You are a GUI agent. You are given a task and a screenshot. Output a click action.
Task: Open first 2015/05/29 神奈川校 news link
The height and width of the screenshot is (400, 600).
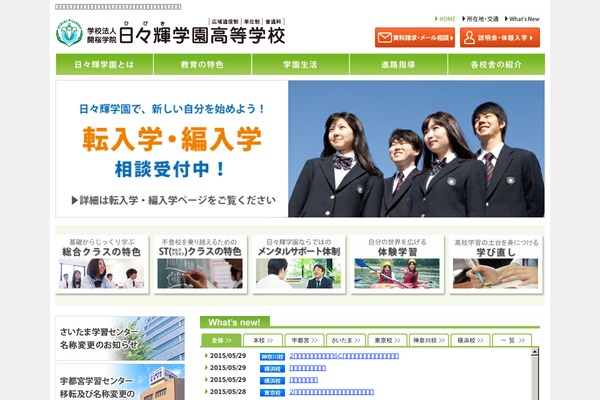pyautogui.click(x=344, y=356)
